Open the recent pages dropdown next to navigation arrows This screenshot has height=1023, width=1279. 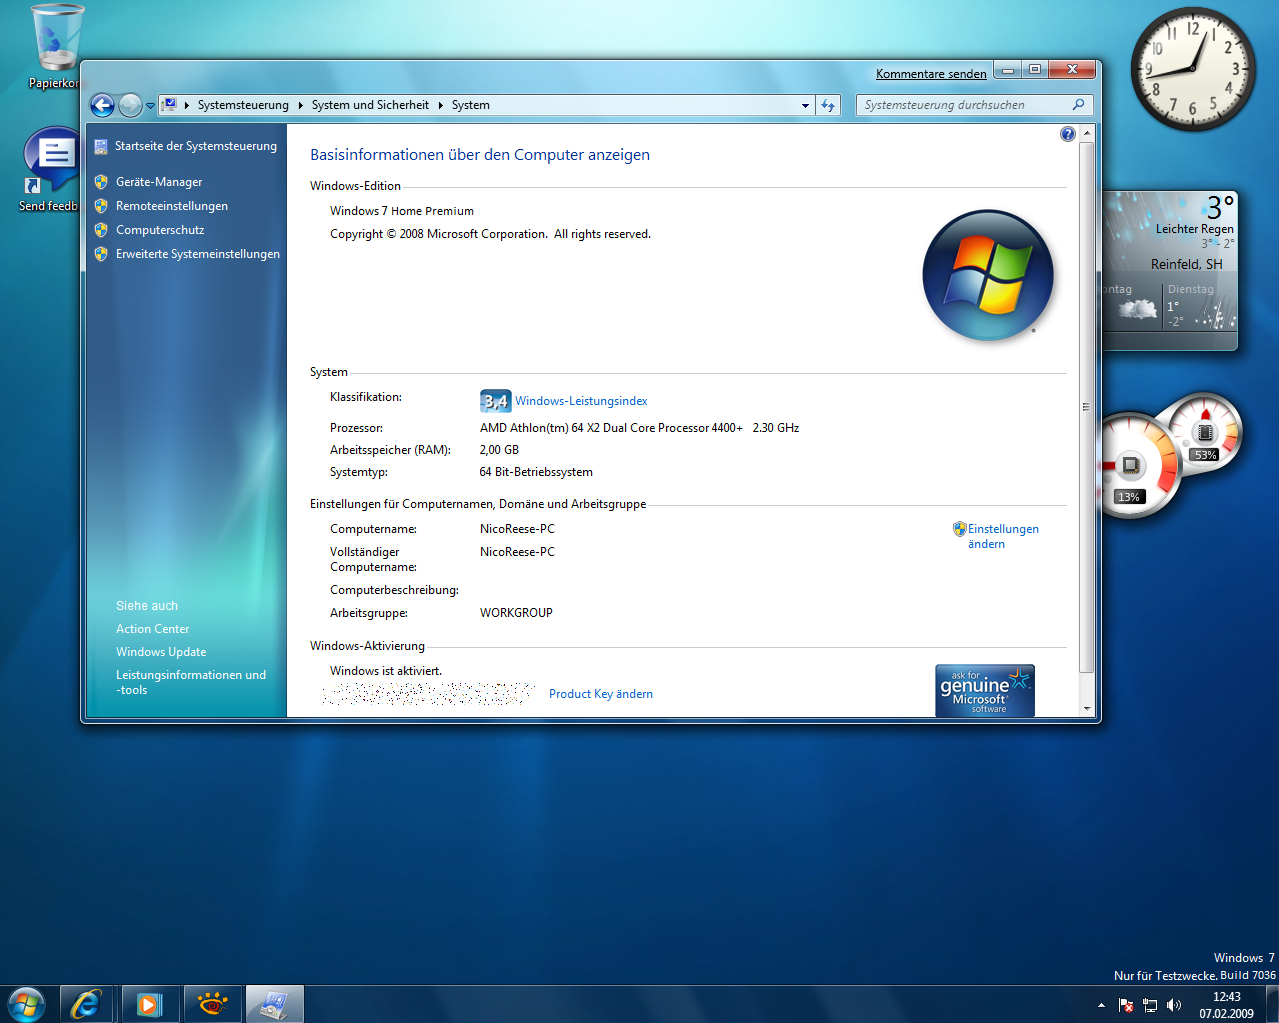click(150, 105)
